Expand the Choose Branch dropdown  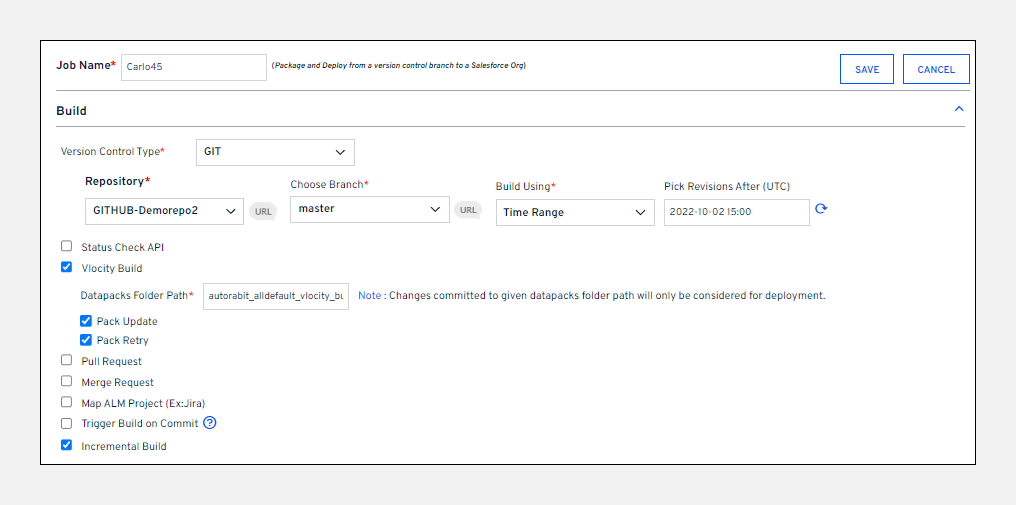coord(370,209)
